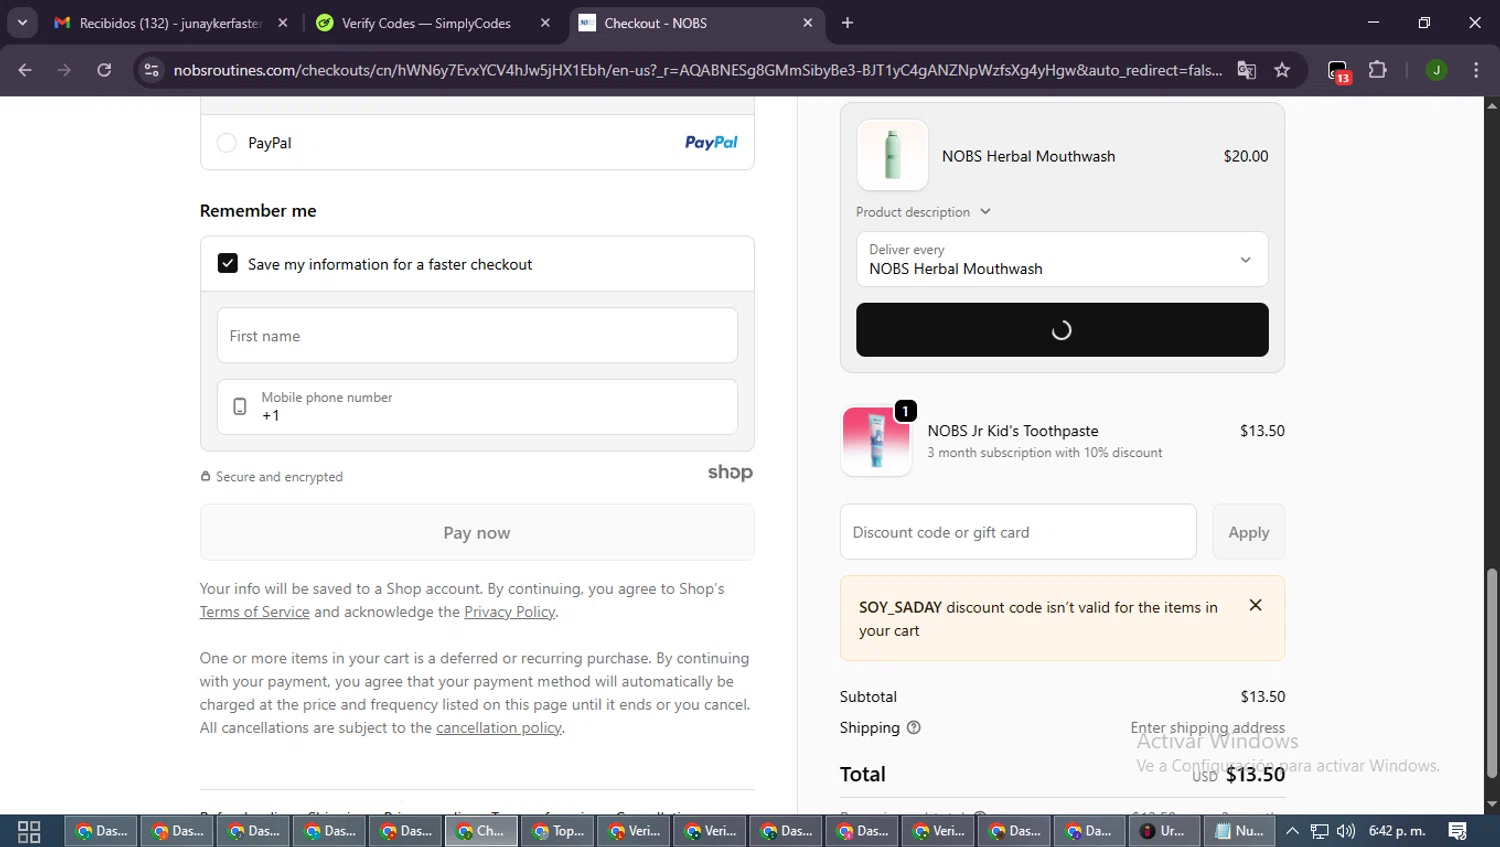
Task: Open Windows Task View button
Action: coord(29,831)
